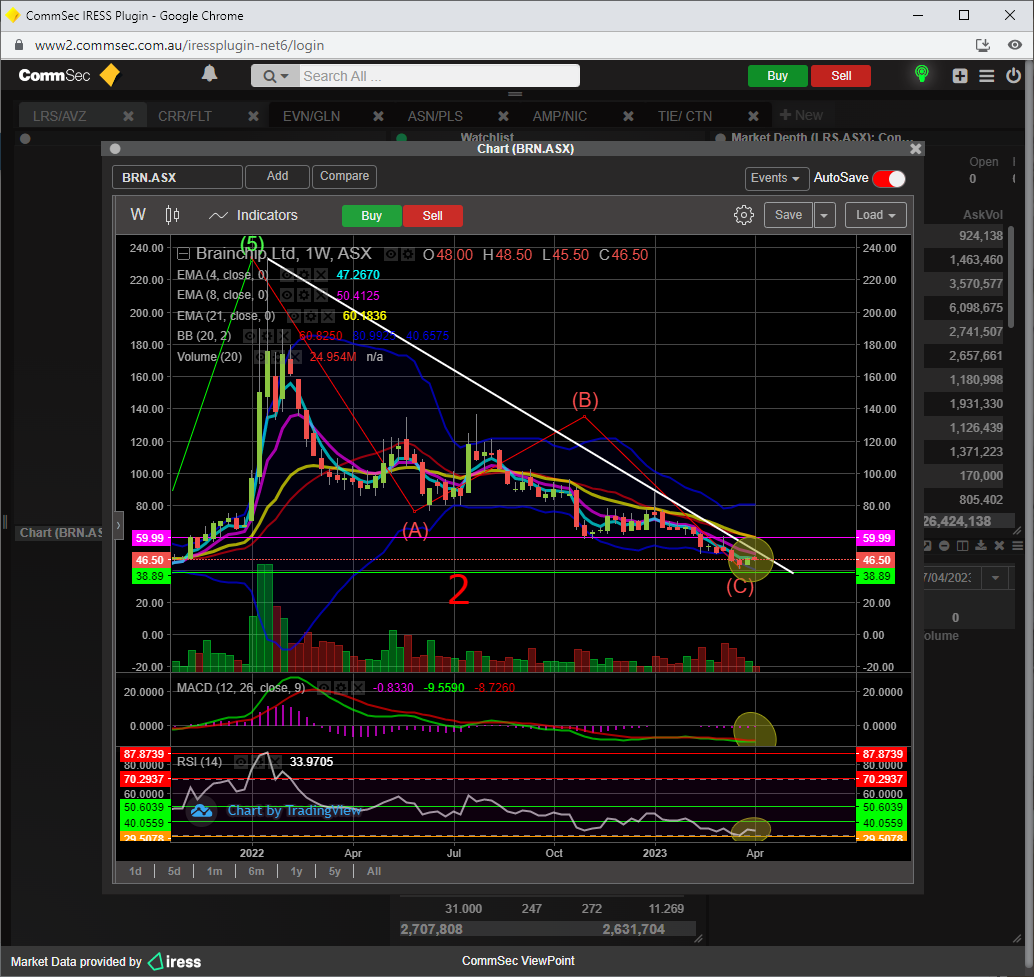Expand the Load dropdown menu

(x=875, y=215)
